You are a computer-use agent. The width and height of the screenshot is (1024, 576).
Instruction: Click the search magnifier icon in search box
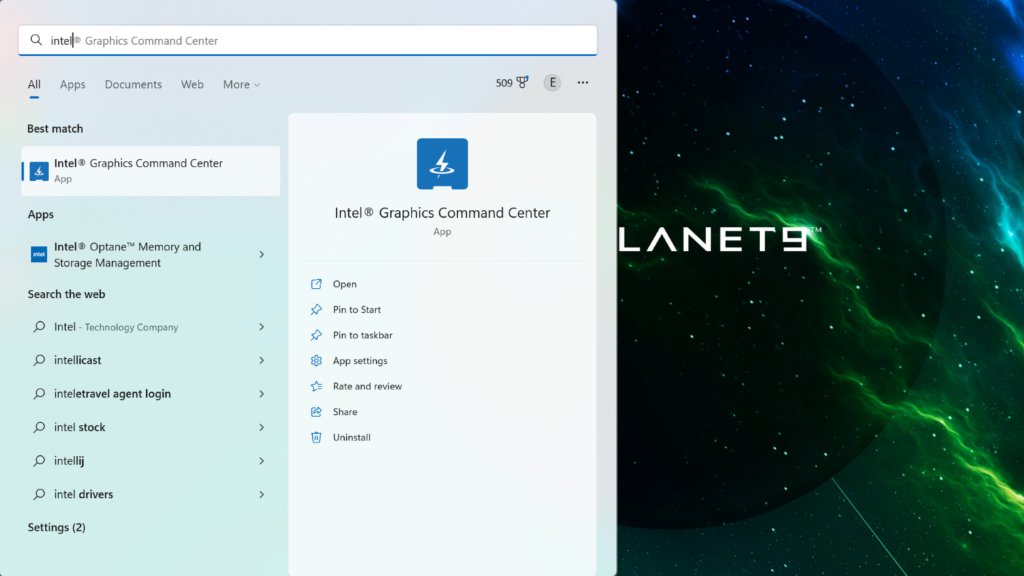(x=36, y=40)
